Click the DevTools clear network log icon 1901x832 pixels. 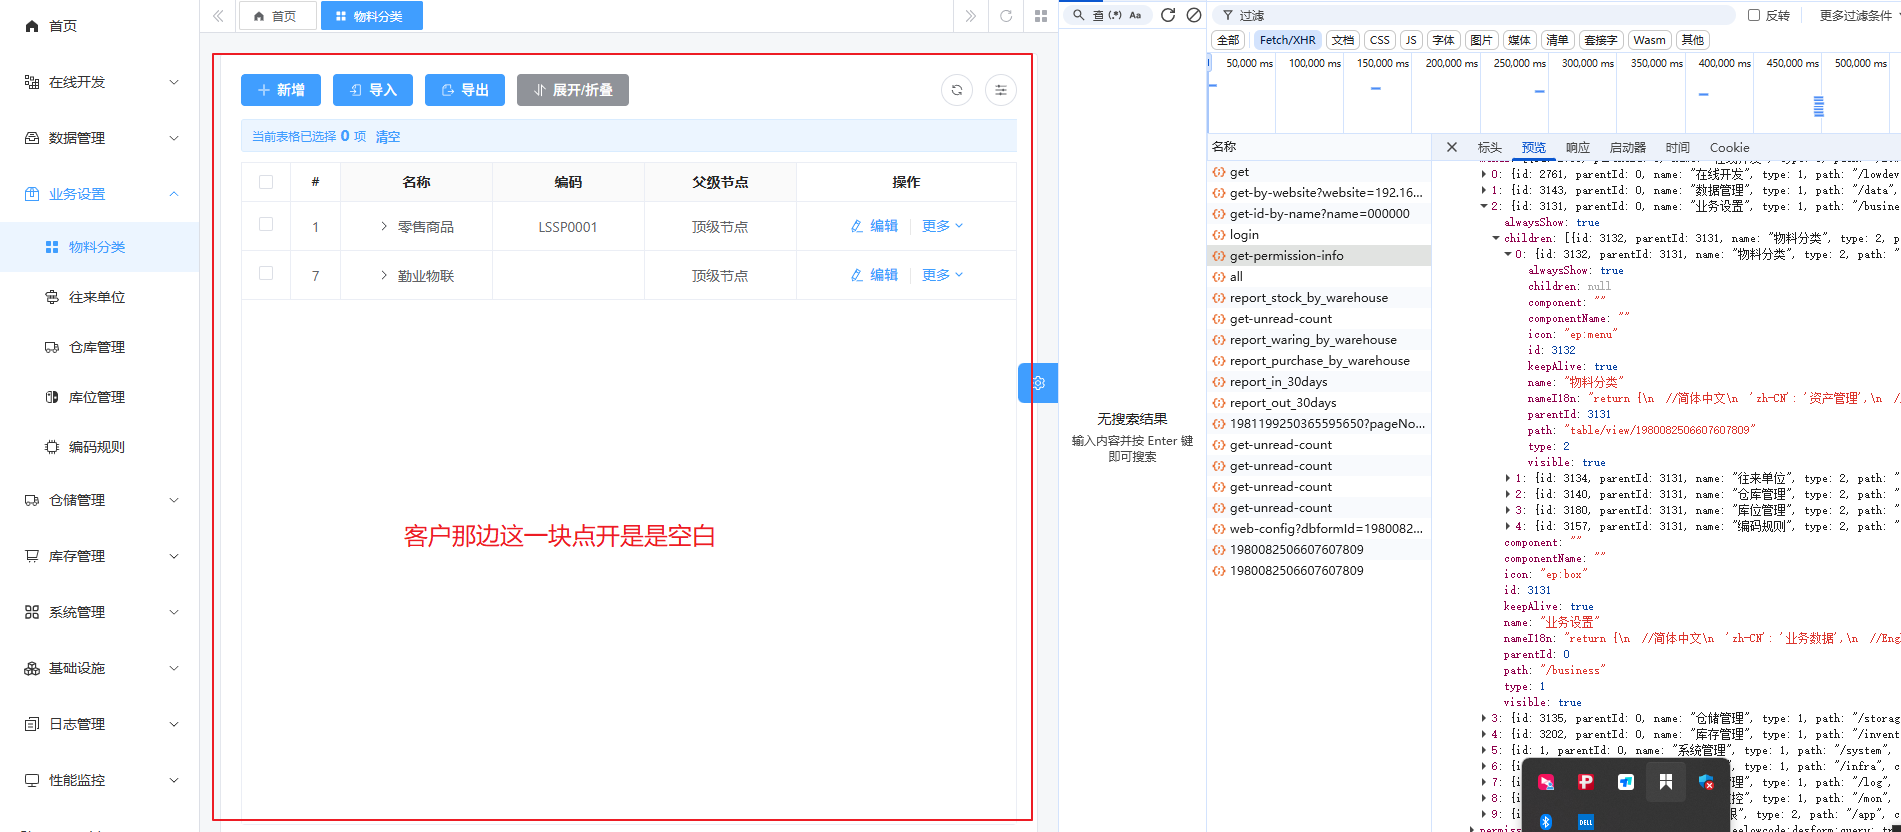coord(1194,15)
